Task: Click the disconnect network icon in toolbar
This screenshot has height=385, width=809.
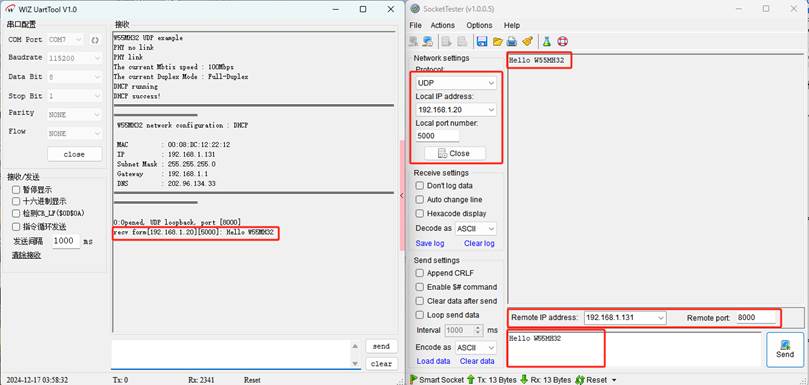Action: point(428,41)
